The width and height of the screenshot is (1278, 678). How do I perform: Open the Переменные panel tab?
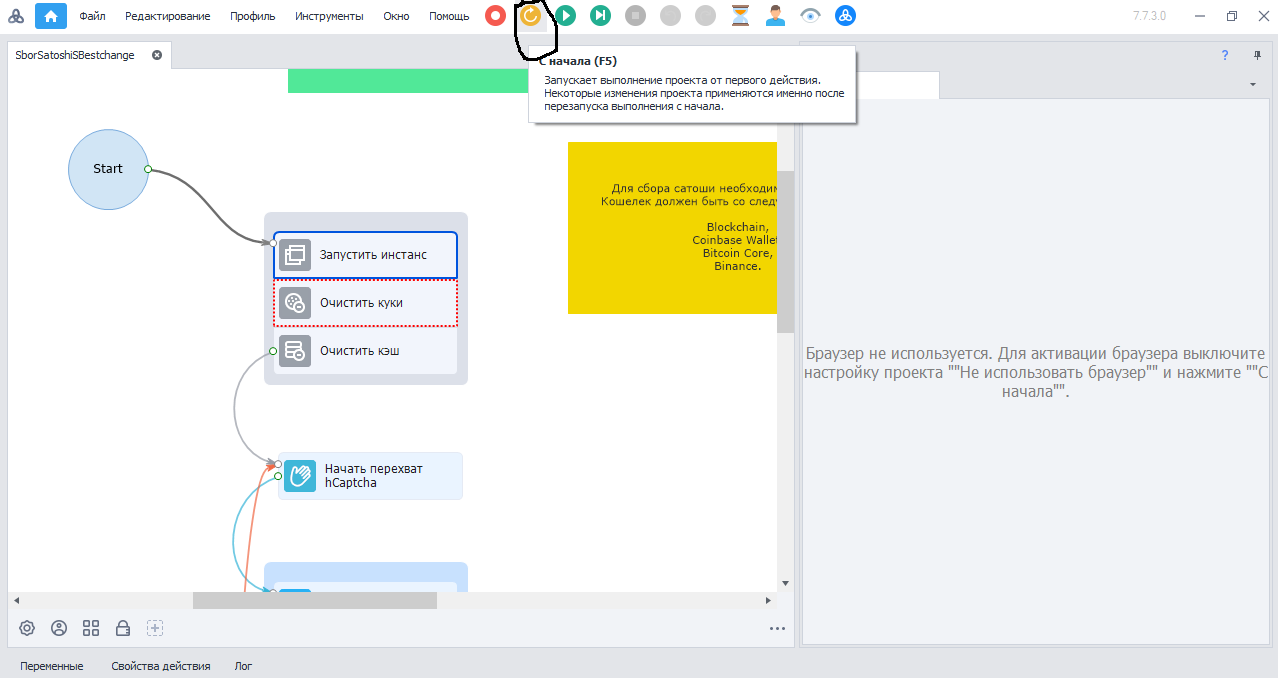click(52, 666)
